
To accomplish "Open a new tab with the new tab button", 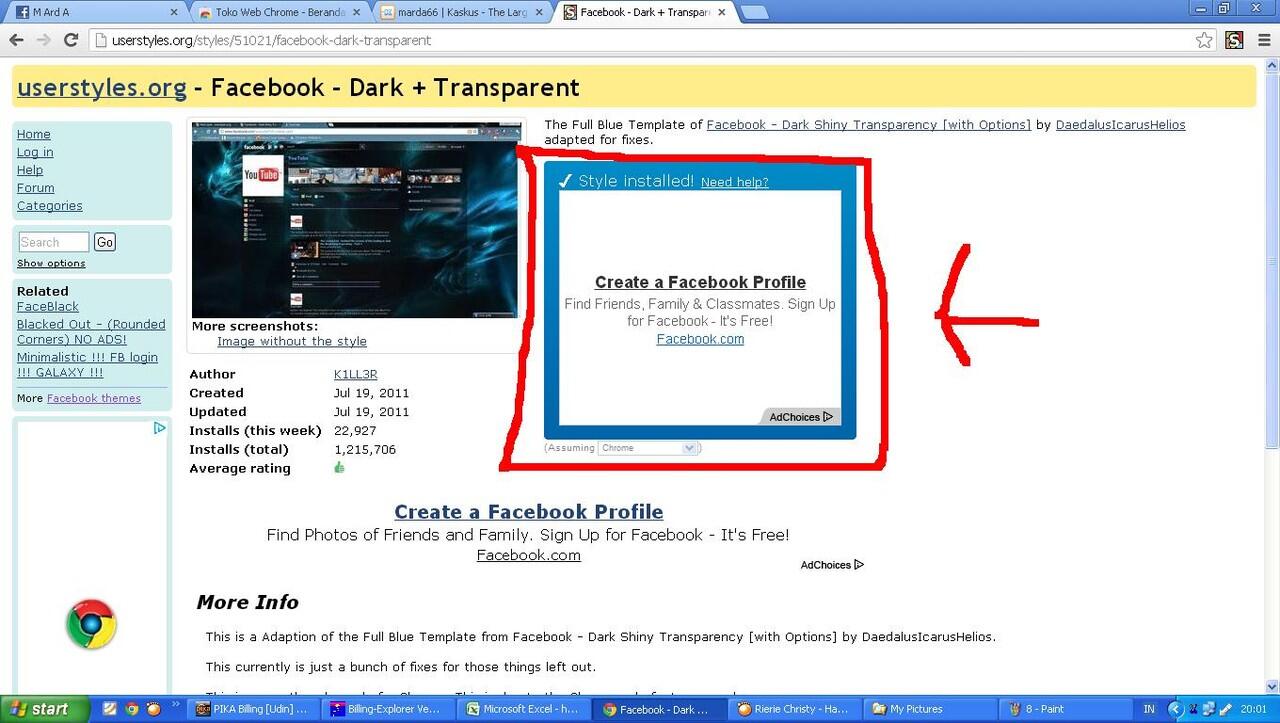I will pos(754,12).
